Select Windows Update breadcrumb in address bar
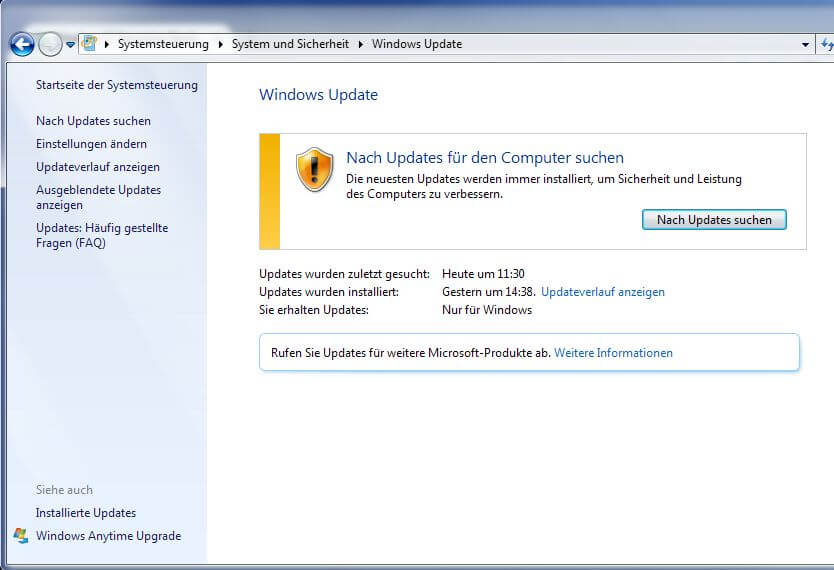The image size is (834, 570). pos(417,44)
